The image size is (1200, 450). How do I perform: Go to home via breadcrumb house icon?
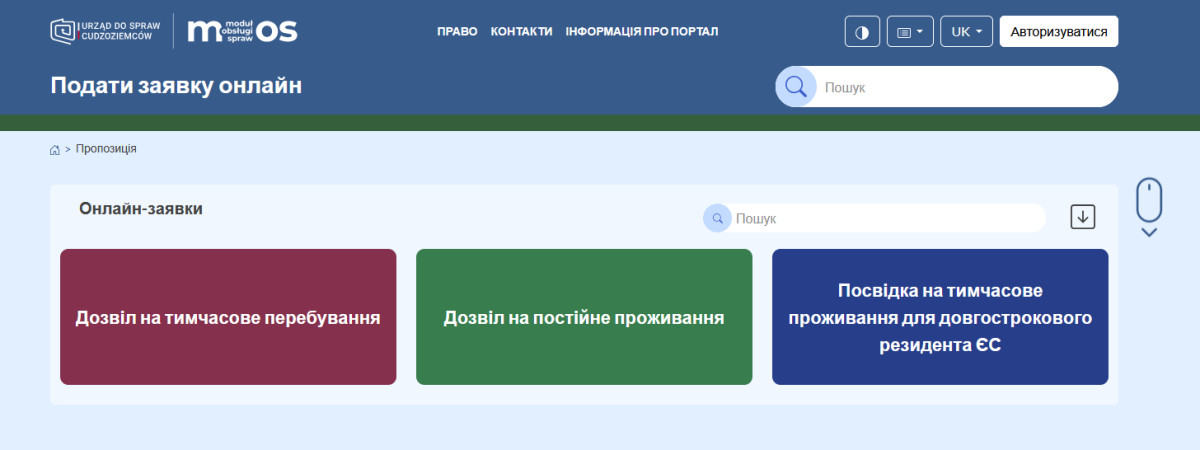point(55,149)
